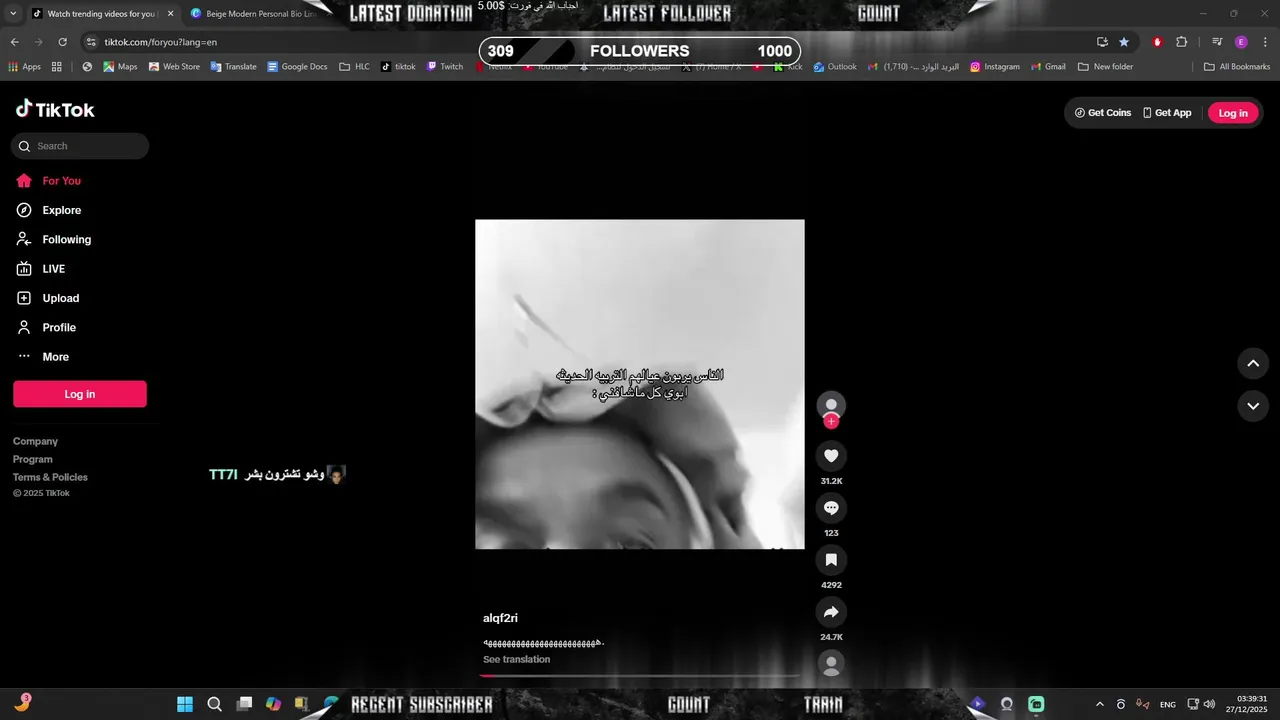The height and width of the screenshot is (720, 1280).
Task: Share the video with the arrow icon
Action: coord(831,612)
